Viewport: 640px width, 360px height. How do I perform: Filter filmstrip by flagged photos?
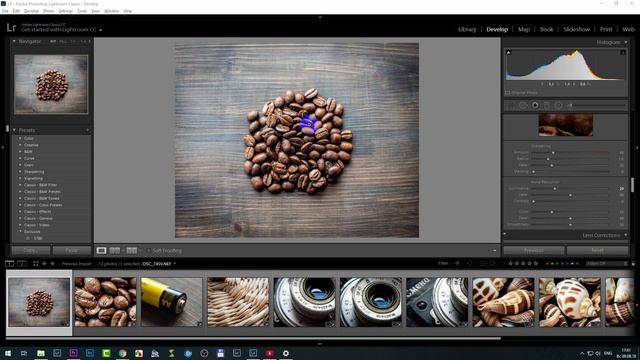tap(457, 264)
